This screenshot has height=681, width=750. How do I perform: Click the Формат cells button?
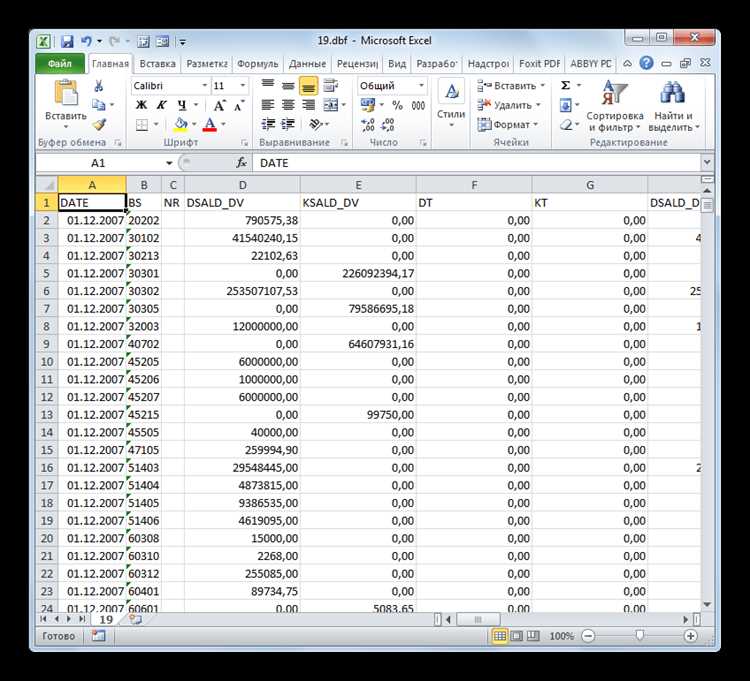click(507, 125)
